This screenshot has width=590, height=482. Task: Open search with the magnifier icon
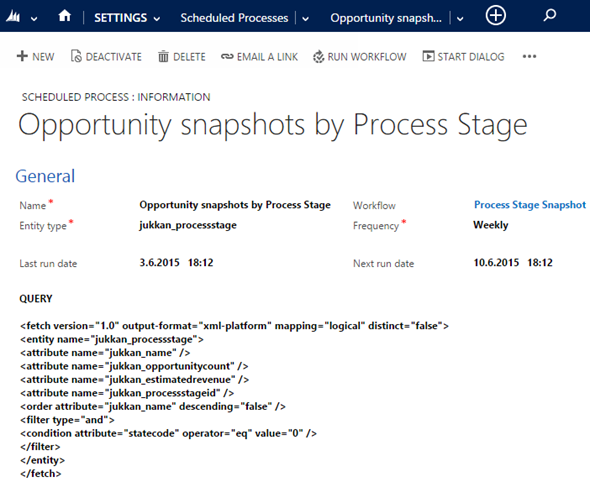[550, 15]
